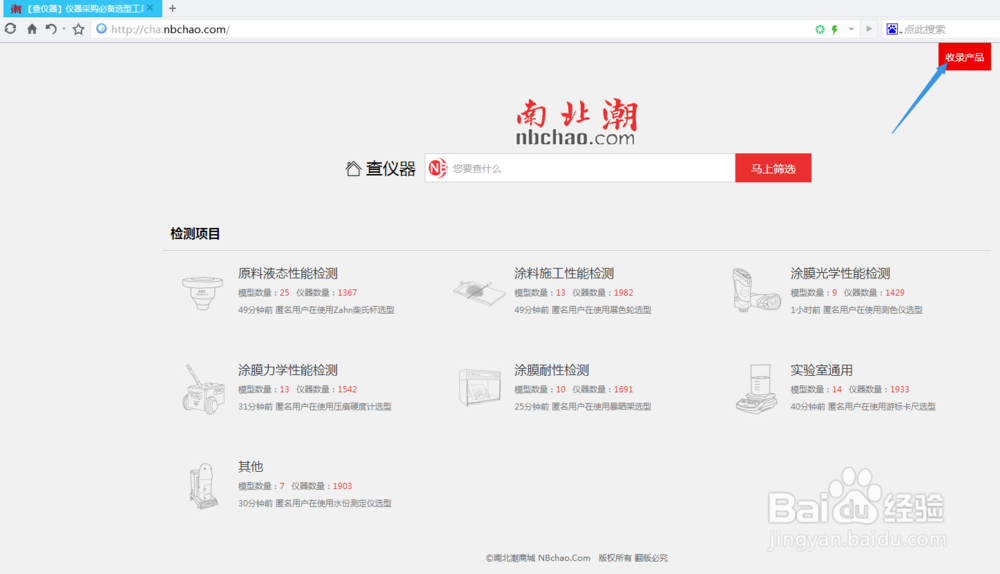Click the NB logo icon in search box

click(x=438, y=168)
